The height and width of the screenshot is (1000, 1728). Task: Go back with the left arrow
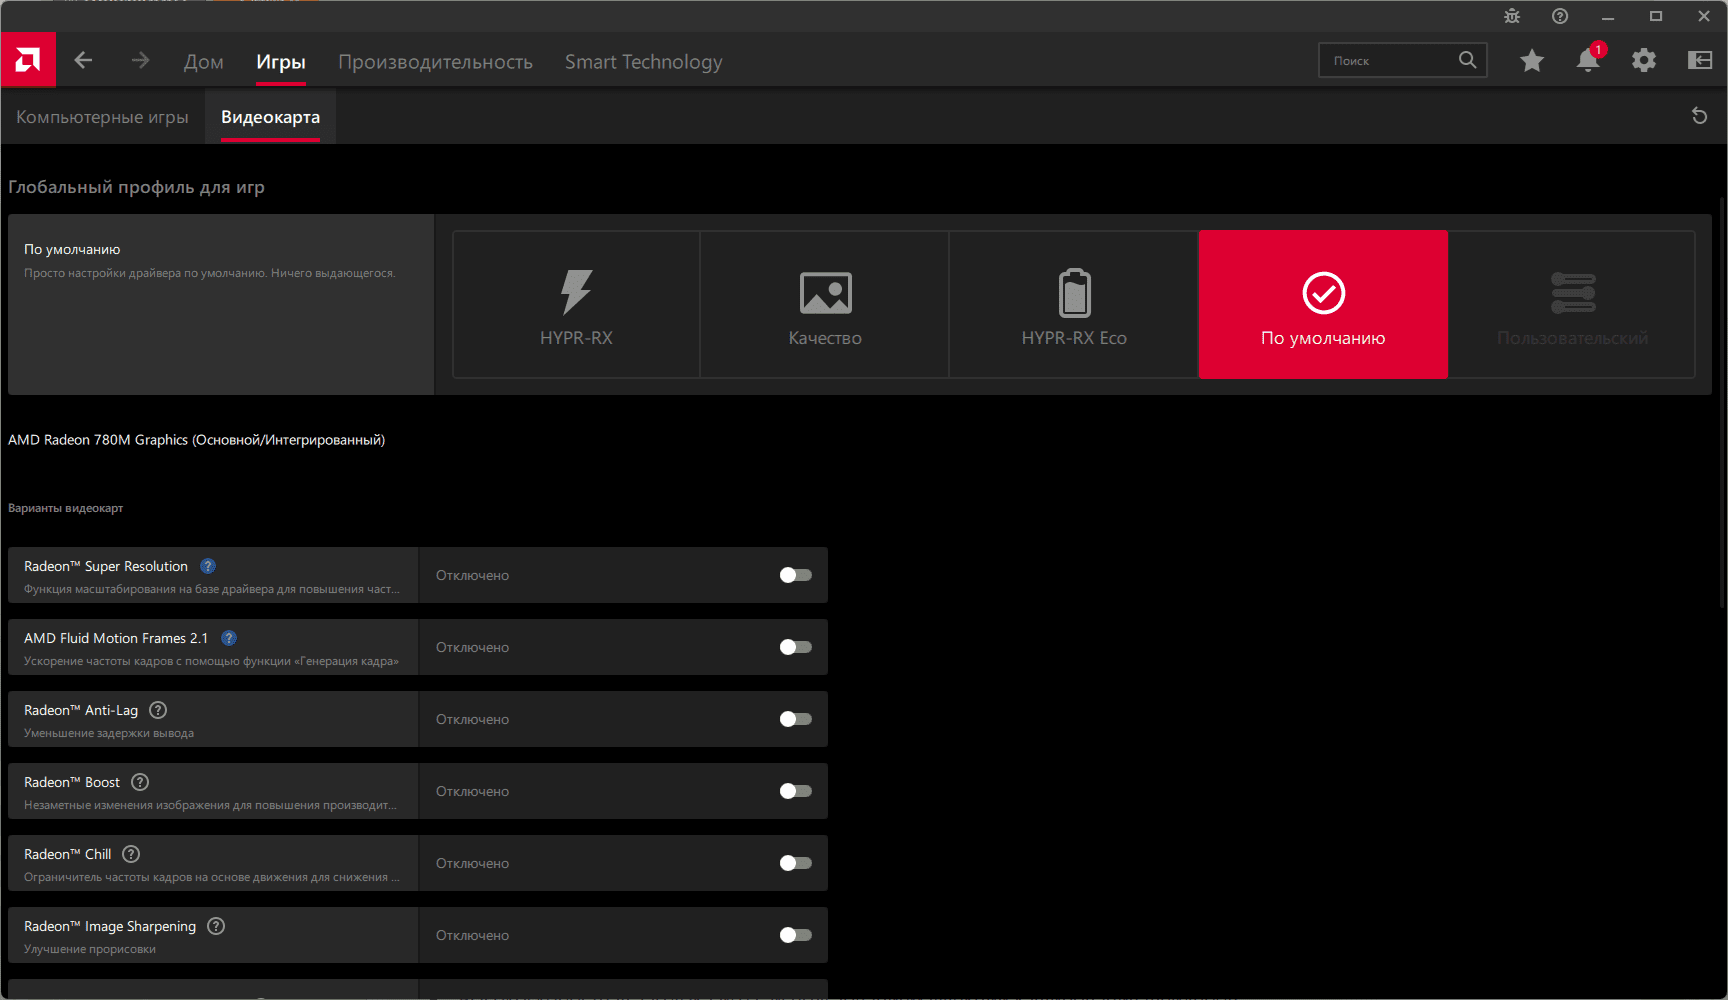click(x=84, y=61)
